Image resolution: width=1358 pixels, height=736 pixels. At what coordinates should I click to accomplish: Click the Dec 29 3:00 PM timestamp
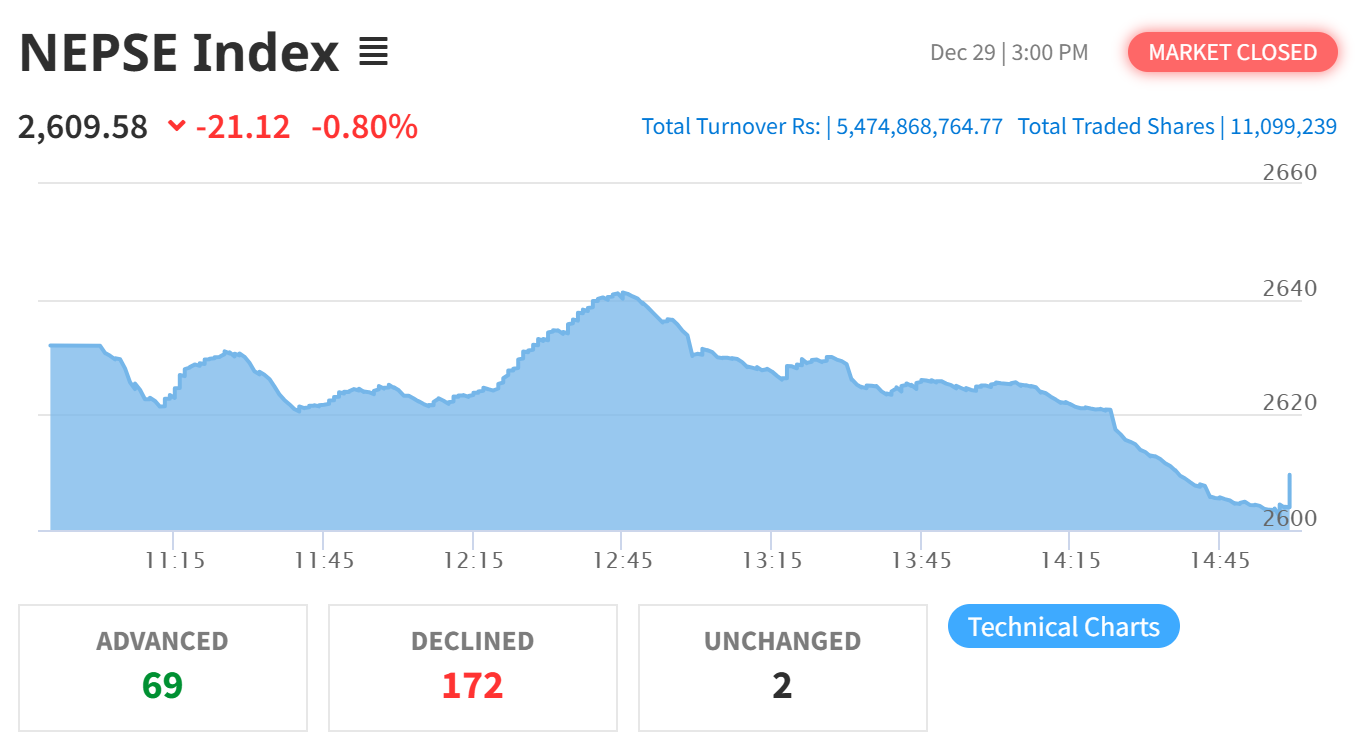coord(1008,53)
